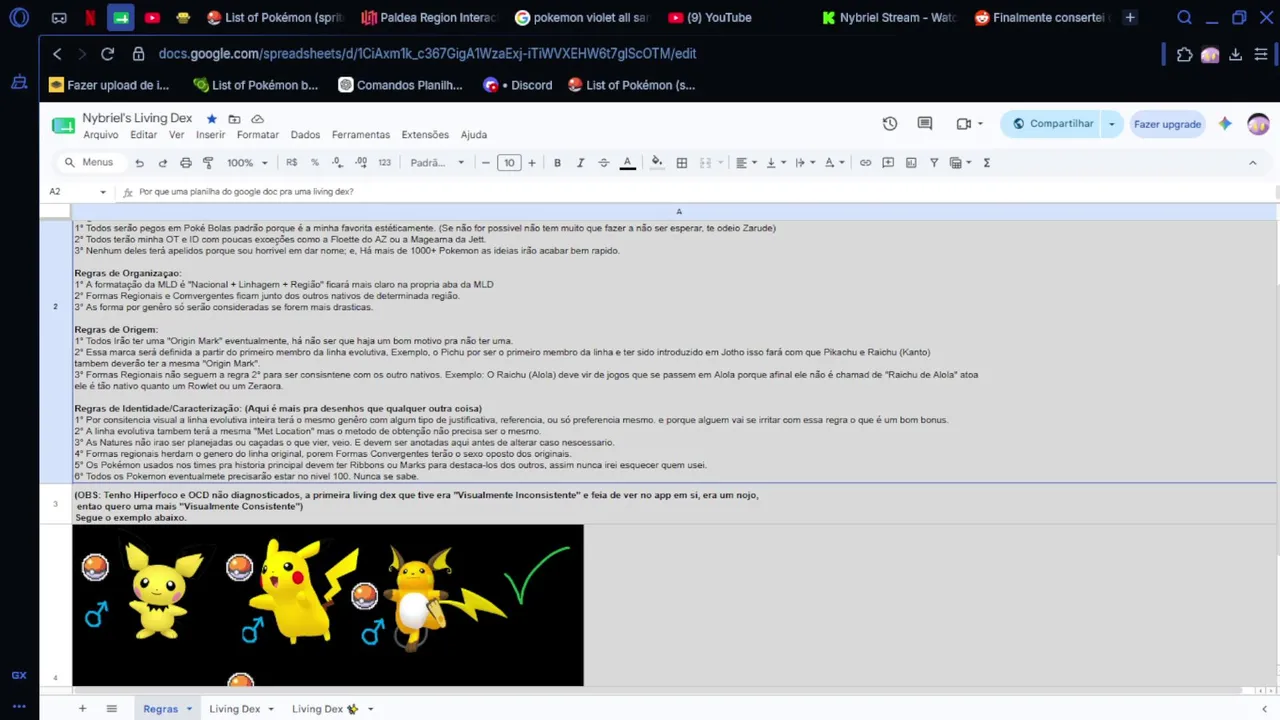Click the Compartilhar share button
Image resolution: width=1280 pixels, height=720 pixels.
point(1052,124)
